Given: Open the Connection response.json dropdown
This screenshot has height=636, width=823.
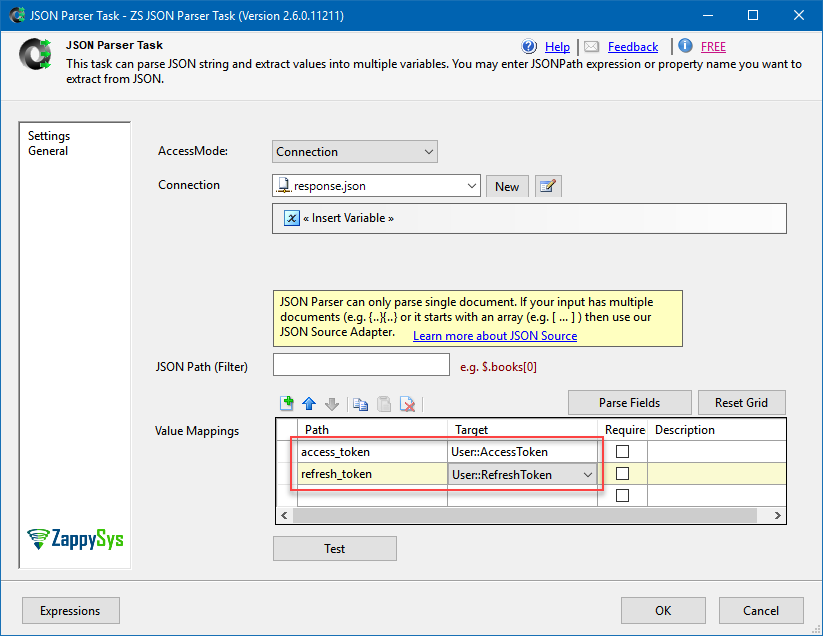Looking at the screenshot, I should [x=376, y=186].
